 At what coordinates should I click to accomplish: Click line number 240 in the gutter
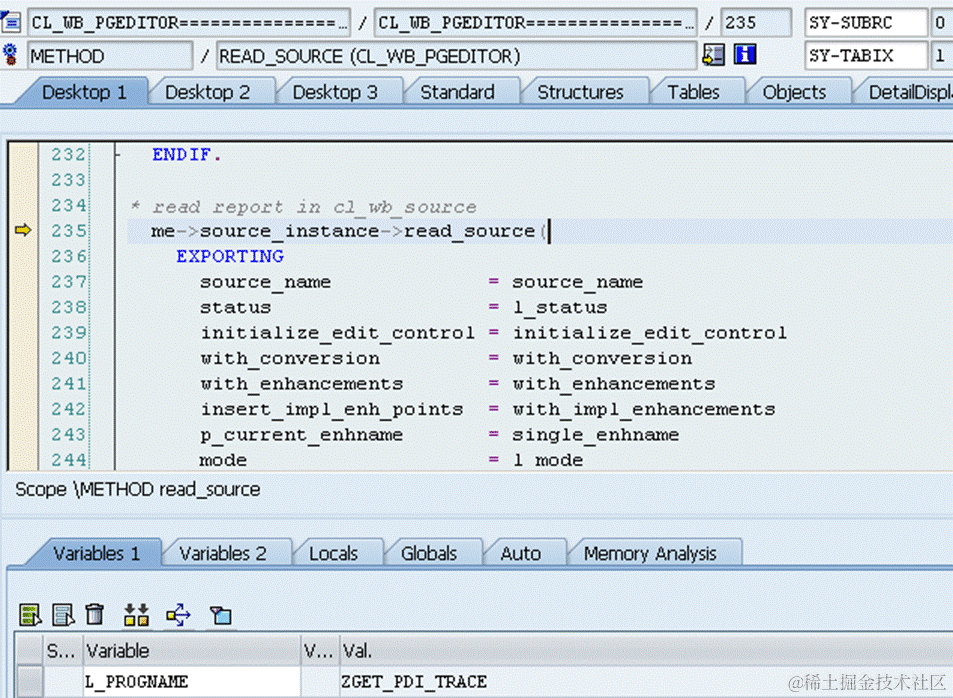tap(69, 358)
